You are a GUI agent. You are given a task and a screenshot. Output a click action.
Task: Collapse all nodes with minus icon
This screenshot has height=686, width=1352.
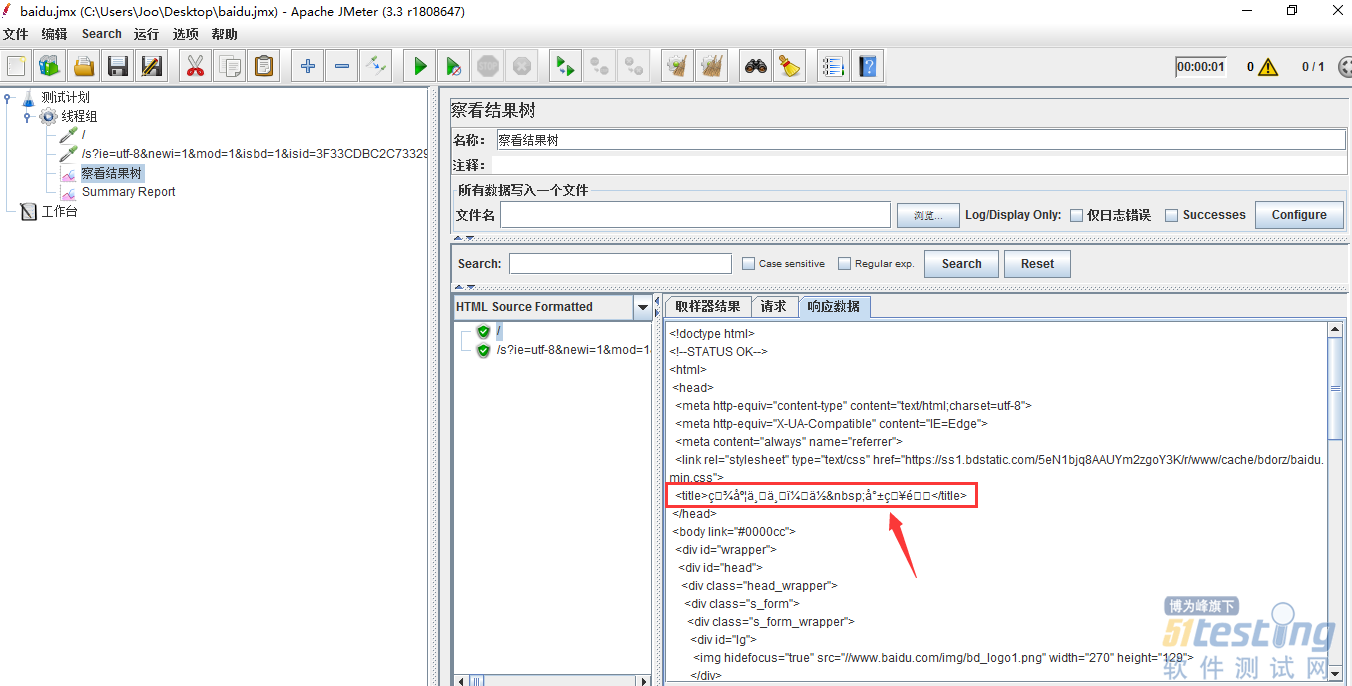(342, 67)
